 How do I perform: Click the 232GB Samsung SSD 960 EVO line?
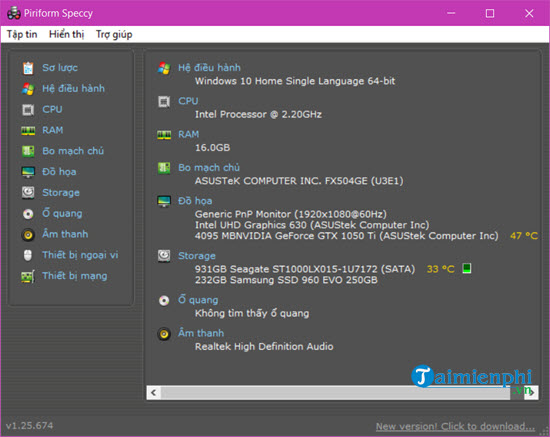coord(286,280)
